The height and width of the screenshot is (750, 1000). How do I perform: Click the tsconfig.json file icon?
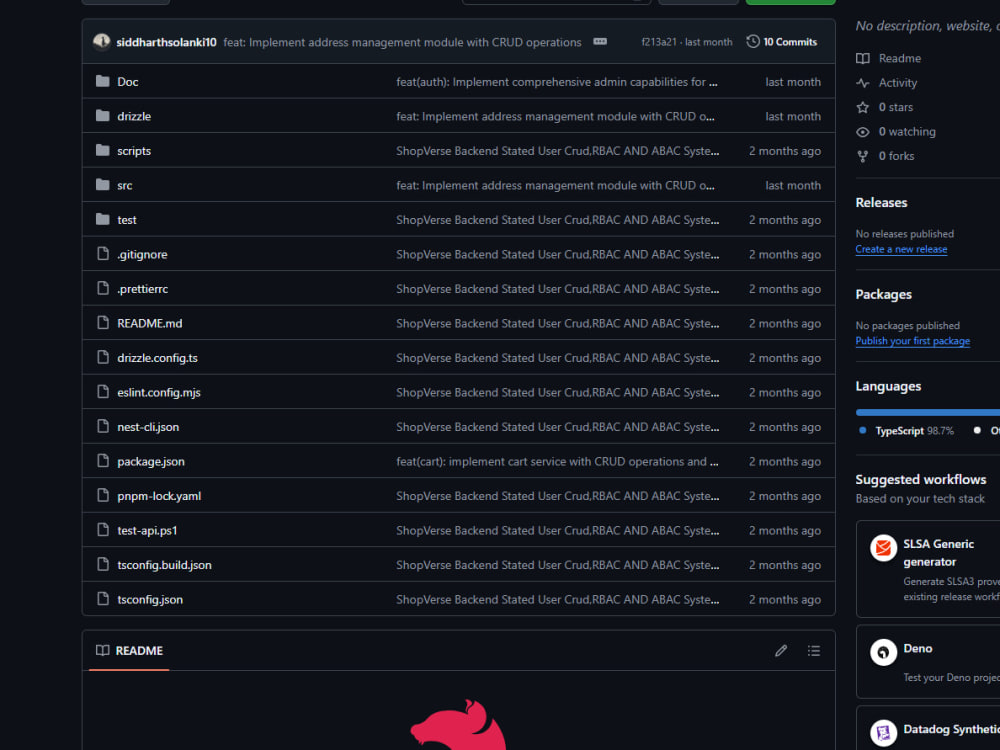coord(103,598)
